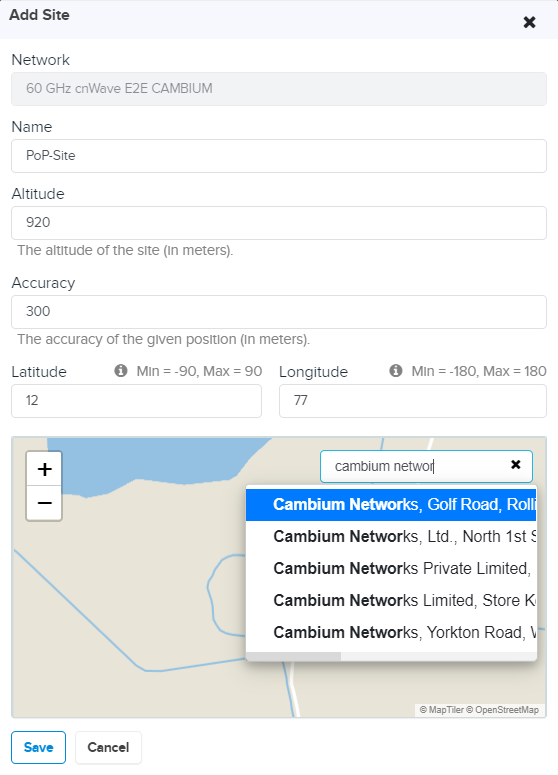The width and height of the screenshot is (558, 775).
Task: Focus the Name field containing PoP-Site
Action: point(279,156)
